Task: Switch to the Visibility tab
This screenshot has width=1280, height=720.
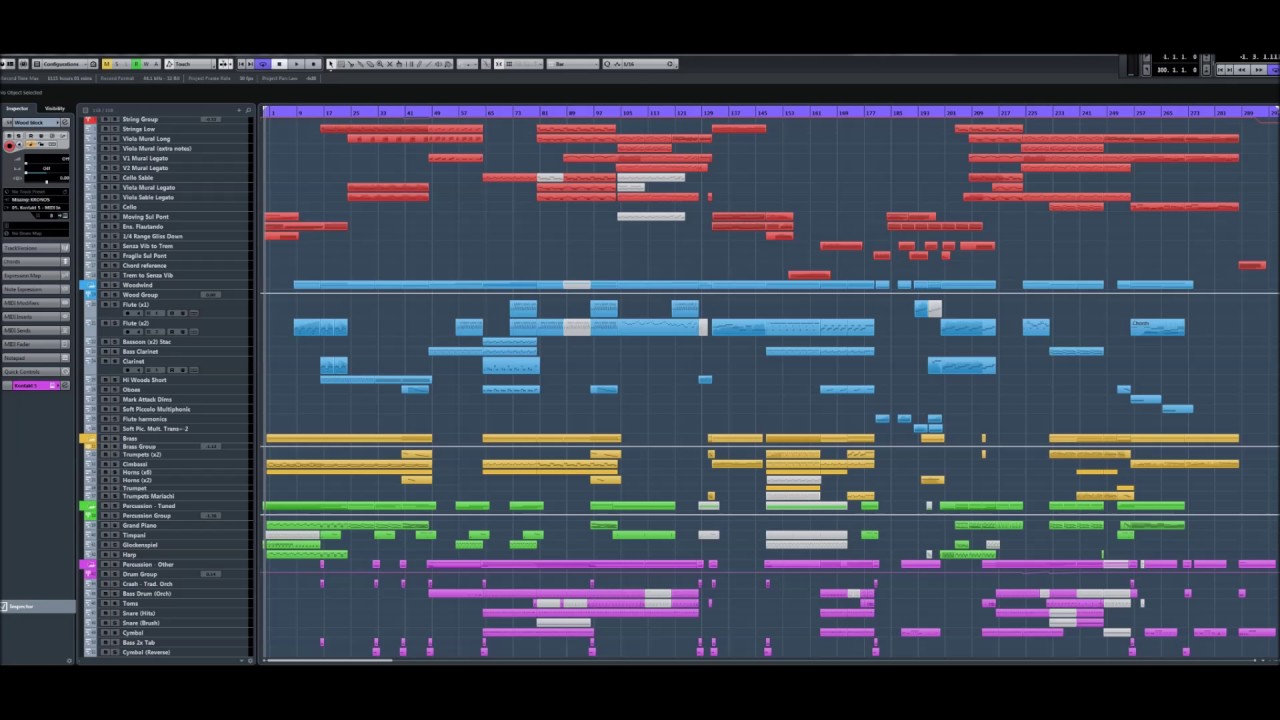Action: coord(54,108)
